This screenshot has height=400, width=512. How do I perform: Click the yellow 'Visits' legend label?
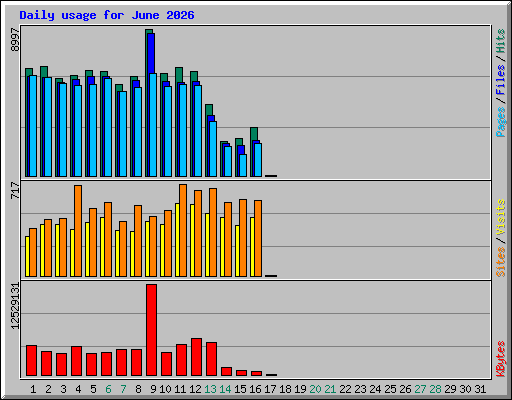[501, 217]
